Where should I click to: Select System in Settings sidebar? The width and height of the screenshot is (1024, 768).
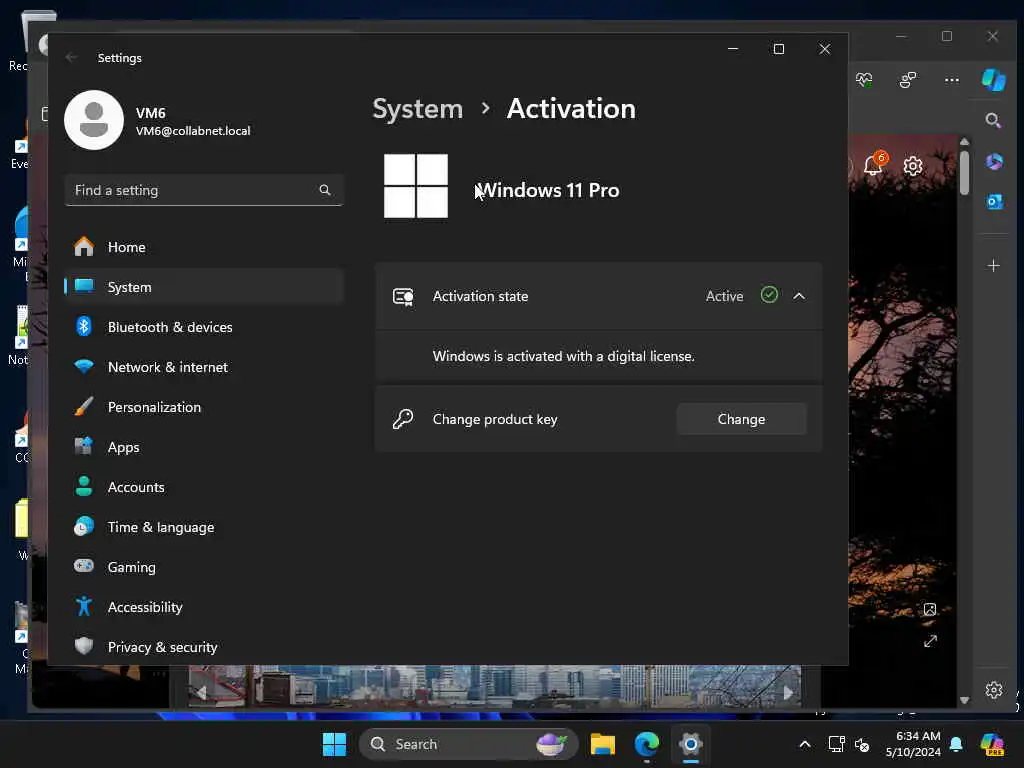(x=204, y=287)
